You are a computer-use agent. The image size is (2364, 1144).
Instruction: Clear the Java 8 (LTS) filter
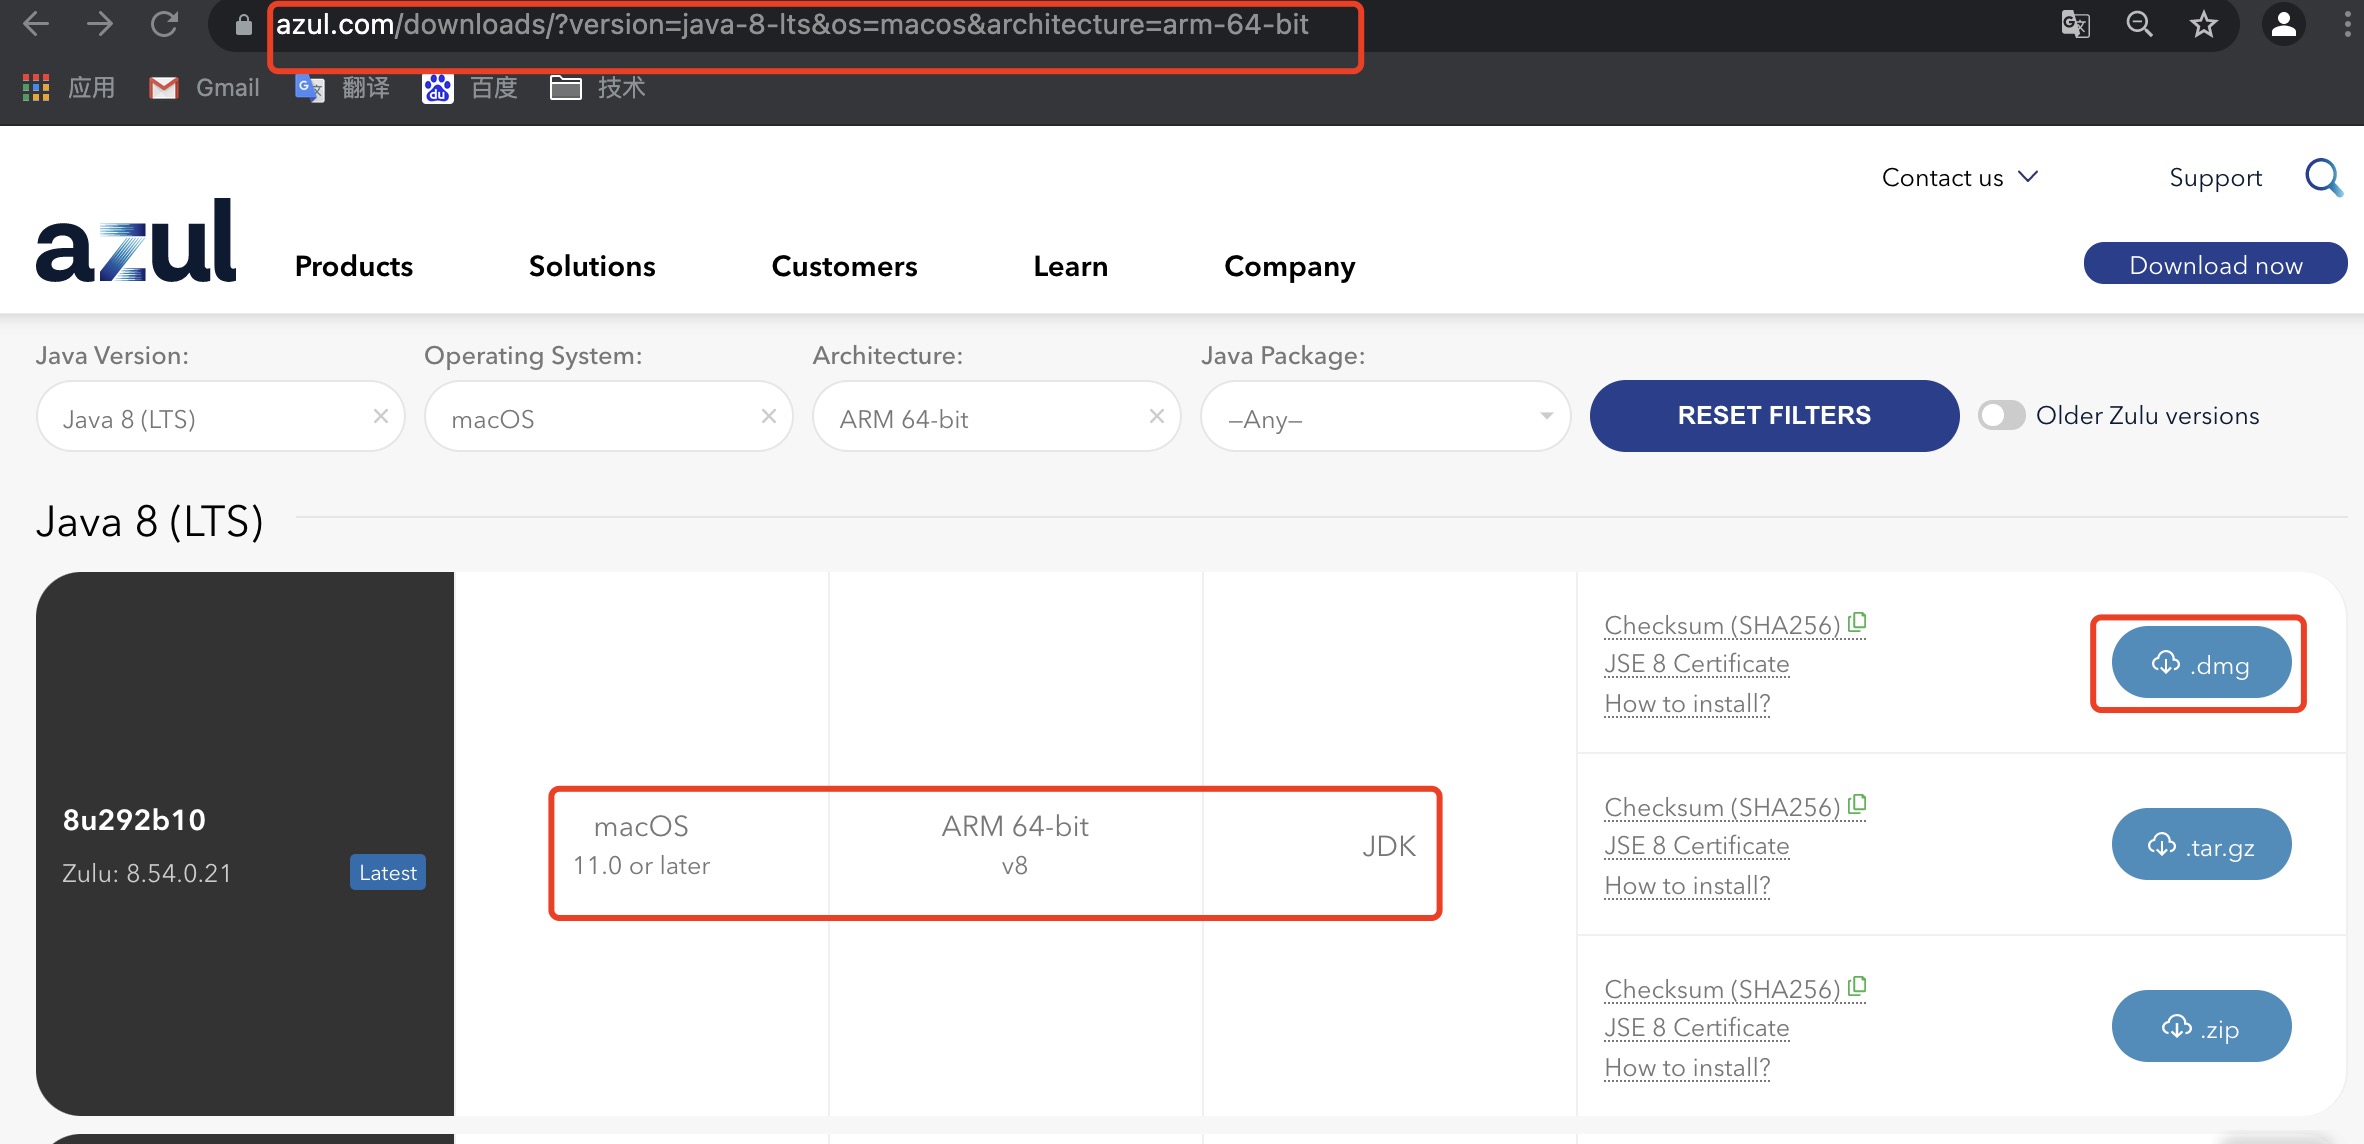pyautogui.click(x=381, y=416)
